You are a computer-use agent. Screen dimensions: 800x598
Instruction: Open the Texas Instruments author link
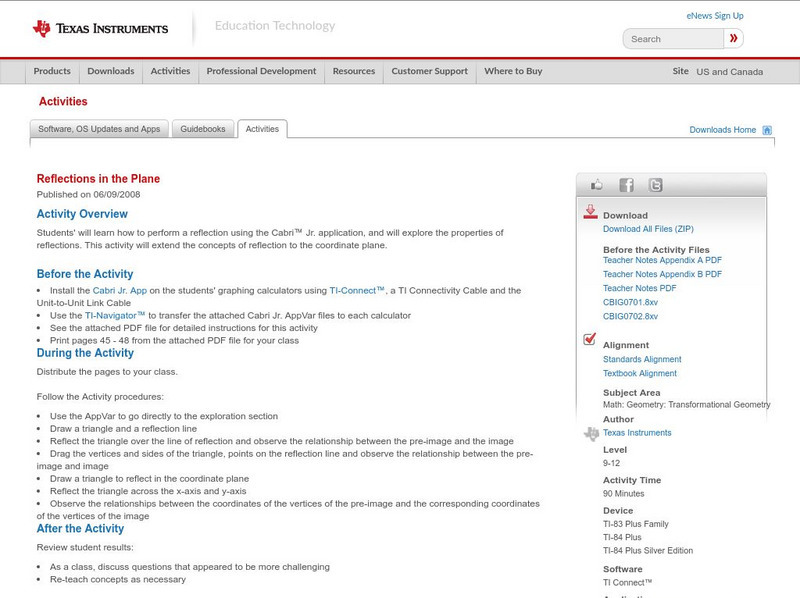pos(637,433)
